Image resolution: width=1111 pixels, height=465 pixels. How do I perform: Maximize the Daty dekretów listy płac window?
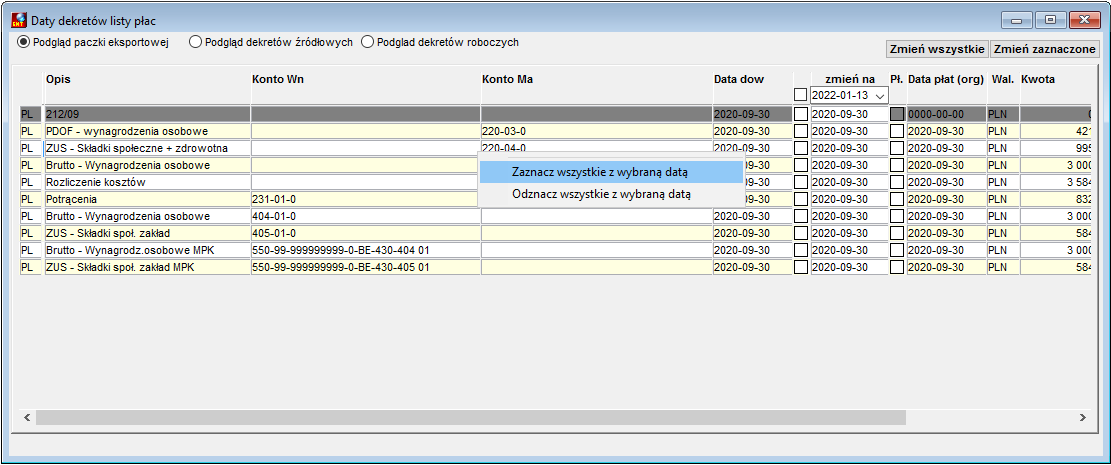click(x=1050, y=21)
